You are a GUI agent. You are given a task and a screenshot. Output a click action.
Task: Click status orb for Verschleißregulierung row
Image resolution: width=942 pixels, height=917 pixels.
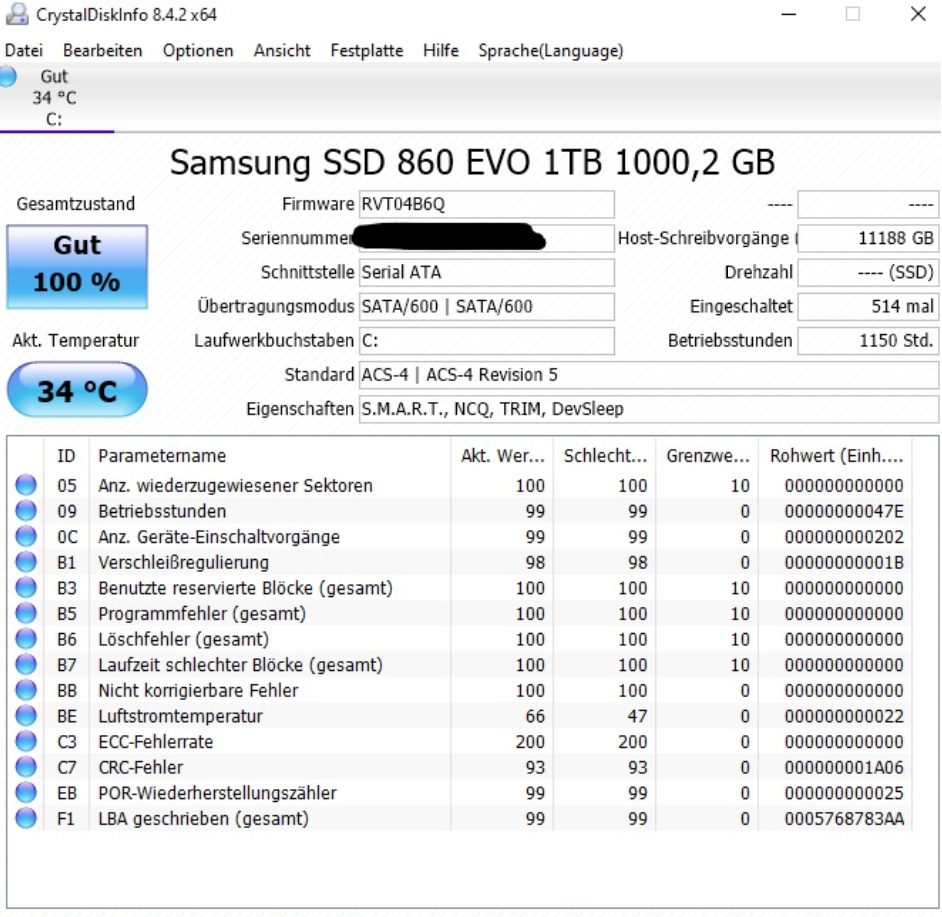tap(26, 562)
